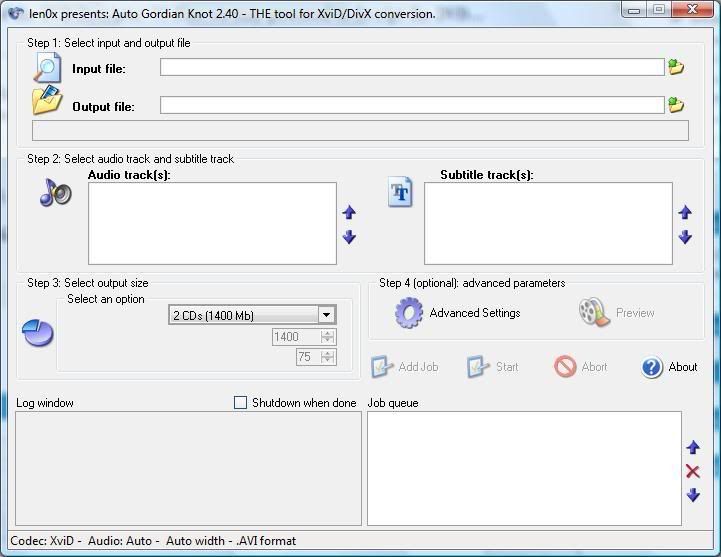Click the About question mark icon
This screenshot has height=557, width=721.
(652, 367)
